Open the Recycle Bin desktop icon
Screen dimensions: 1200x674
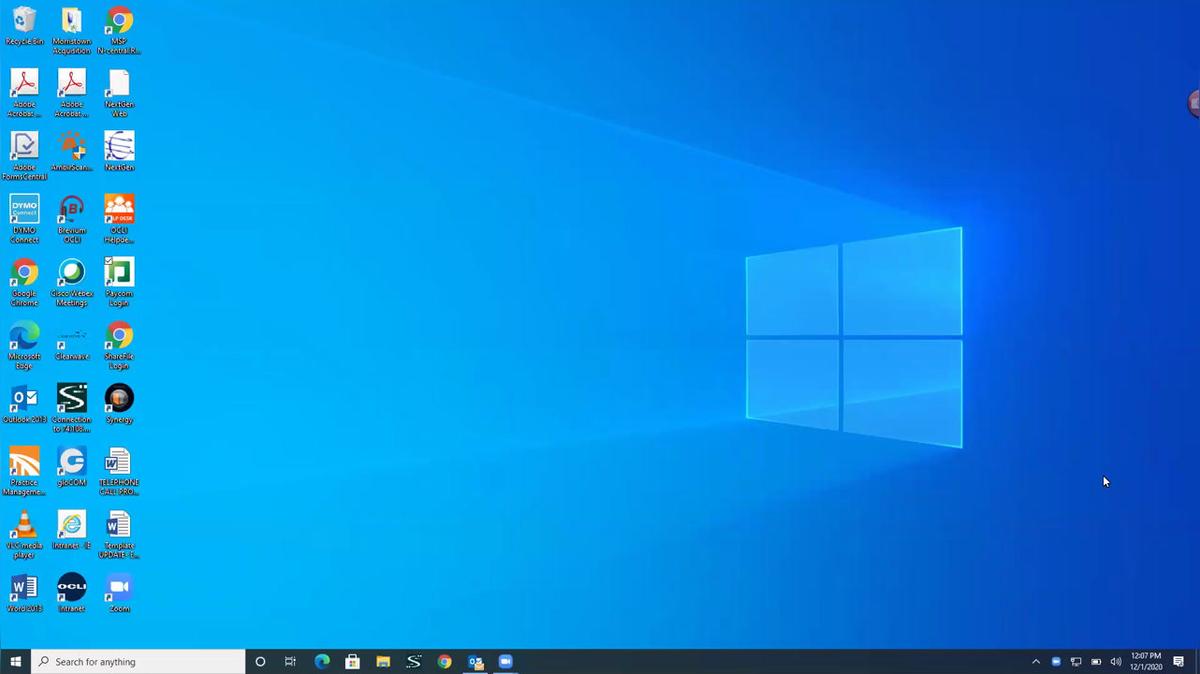[x=24, y=21]
